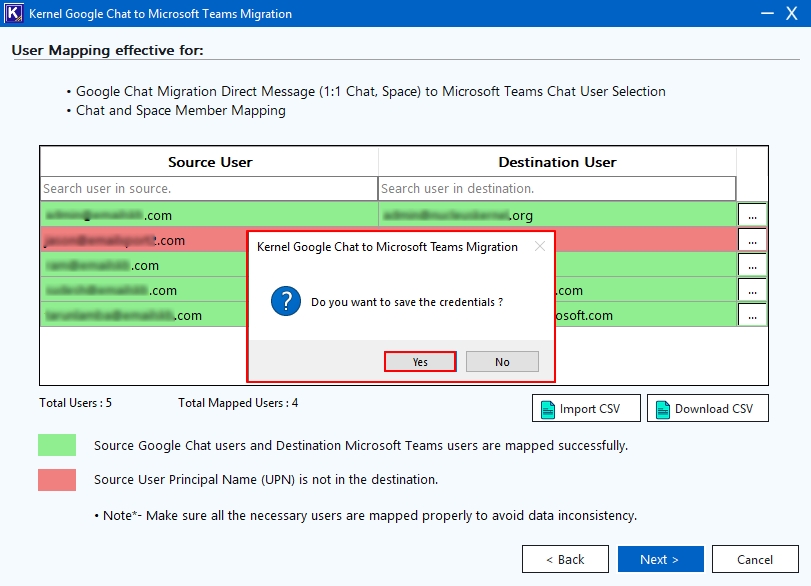Screen dimensions: 811x586
Task: Select the destination user ending .org
Action: coord(557,215)
